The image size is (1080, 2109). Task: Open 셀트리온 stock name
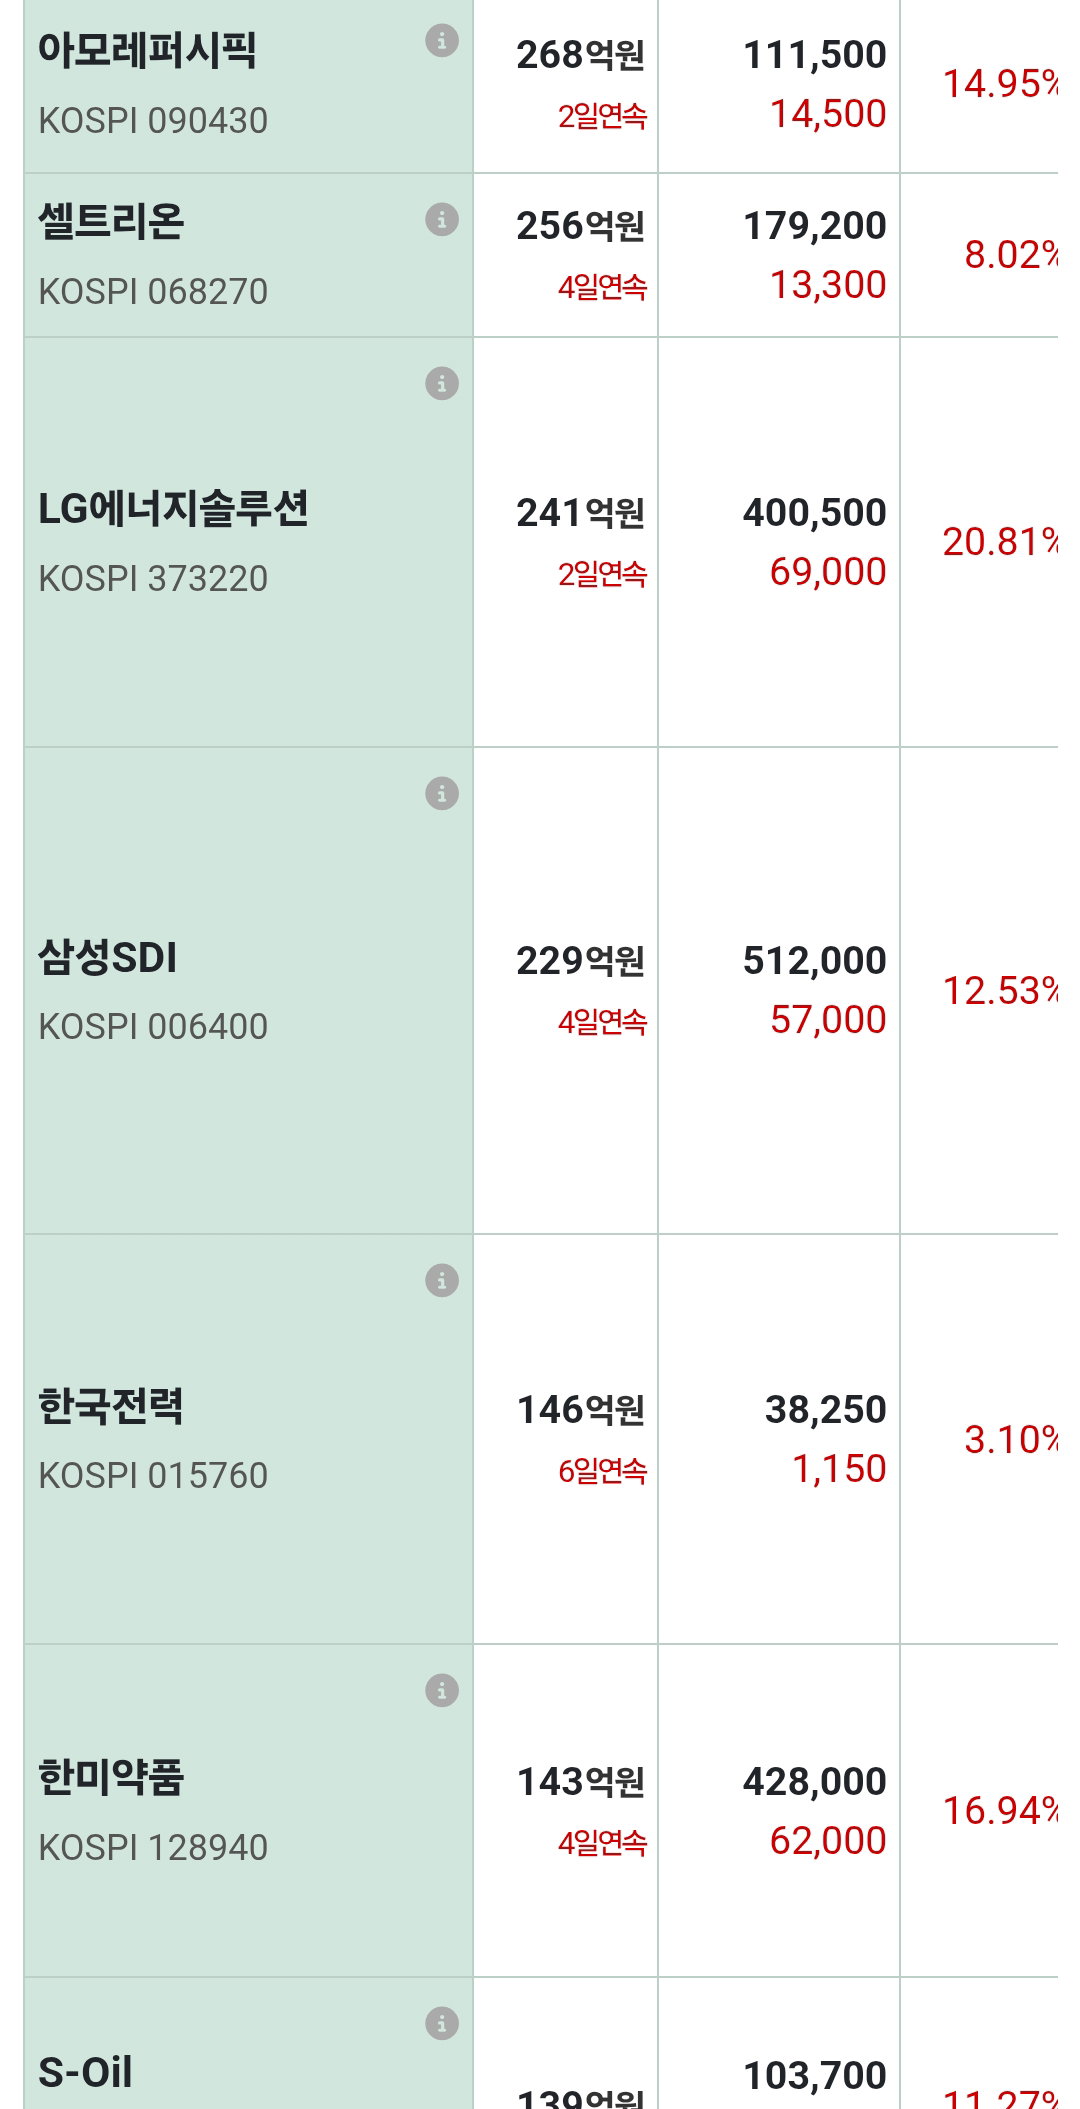(111, 221)
